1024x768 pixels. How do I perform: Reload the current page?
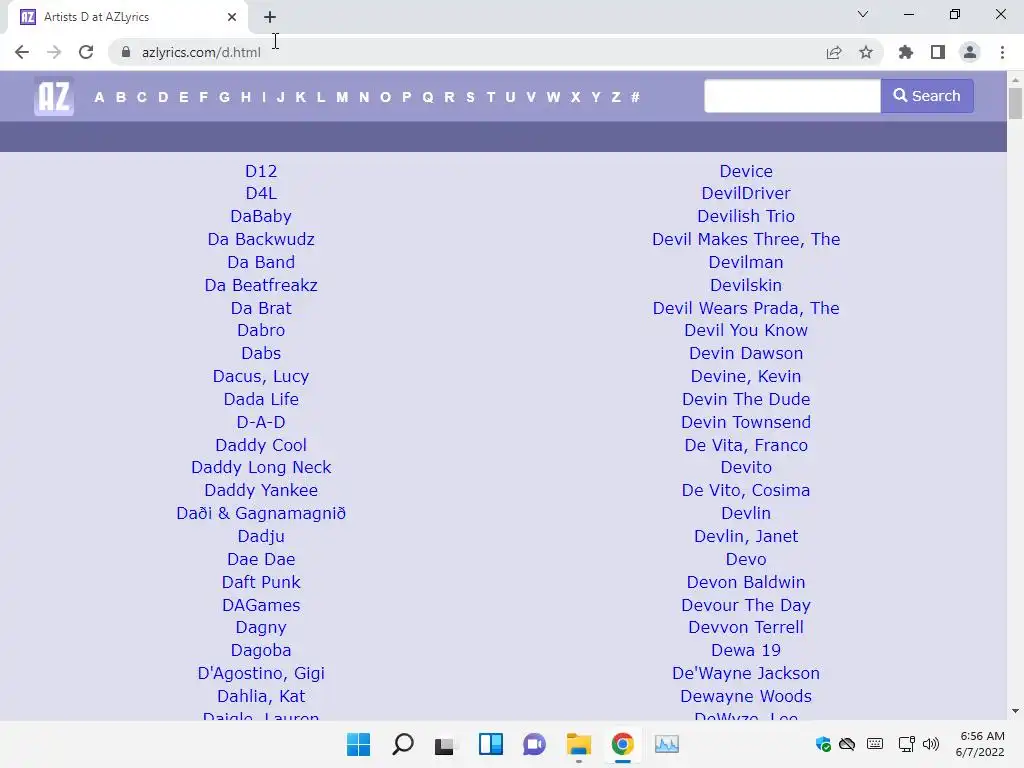[86, 52]
